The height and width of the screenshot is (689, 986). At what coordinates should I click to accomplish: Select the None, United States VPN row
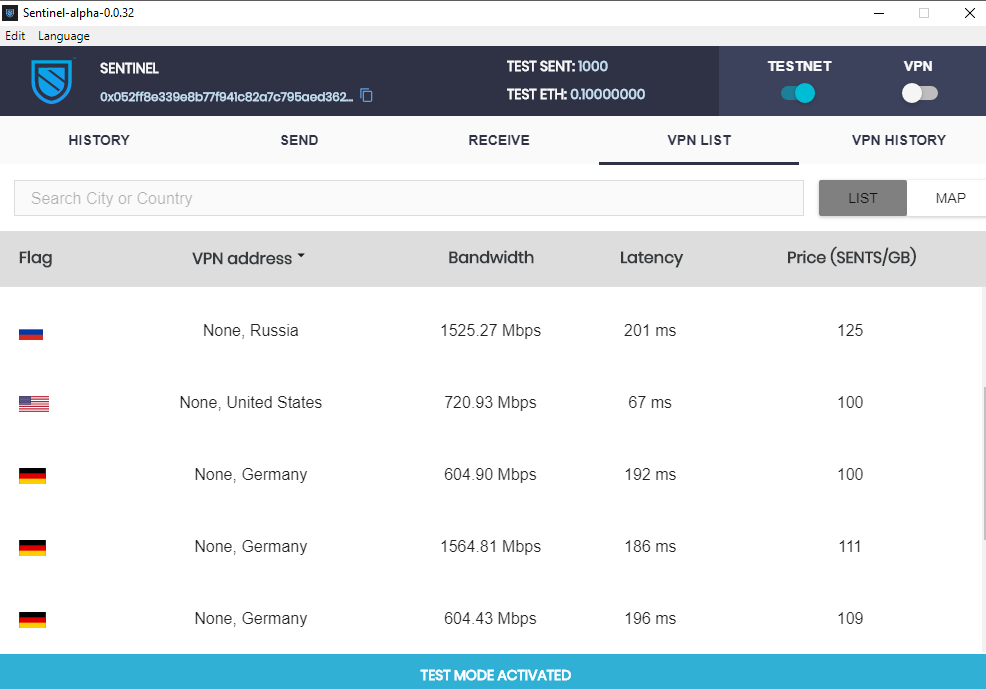pos(490,402)
